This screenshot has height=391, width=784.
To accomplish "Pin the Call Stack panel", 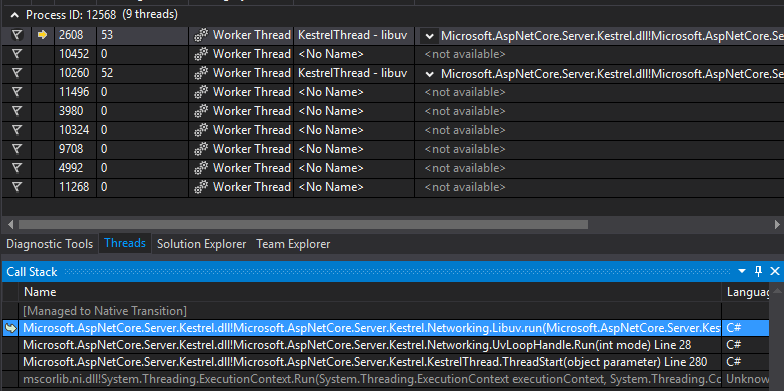I will point(758,271).
